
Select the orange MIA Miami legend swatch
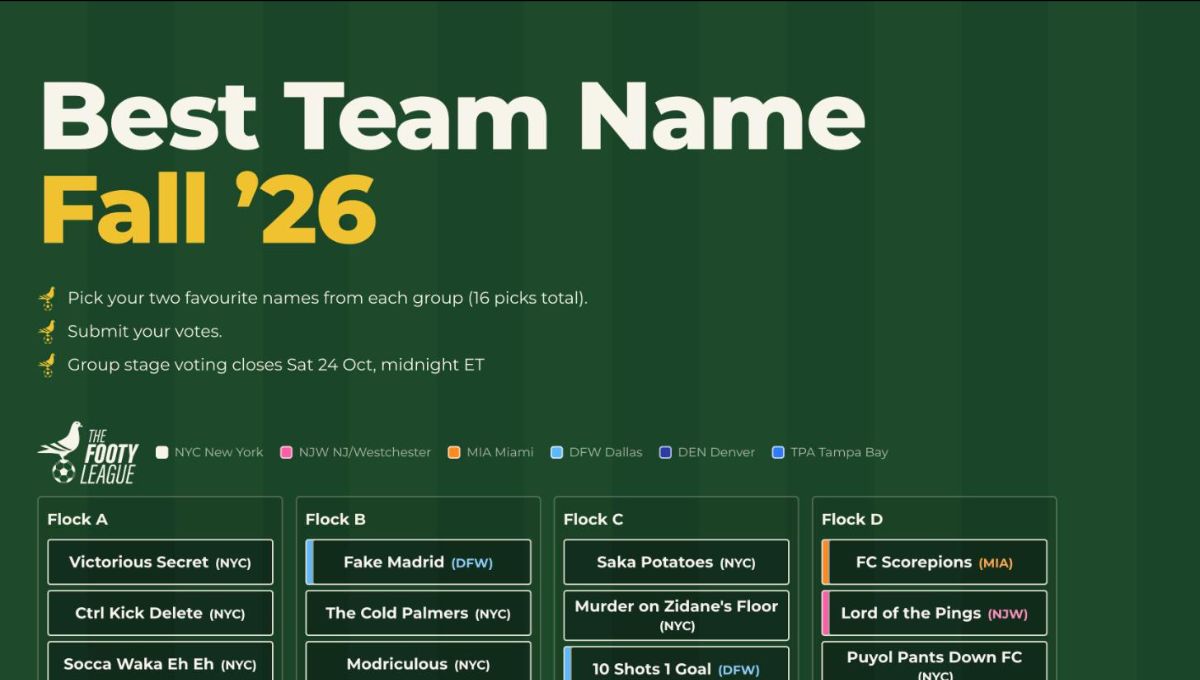coord(454,452)
